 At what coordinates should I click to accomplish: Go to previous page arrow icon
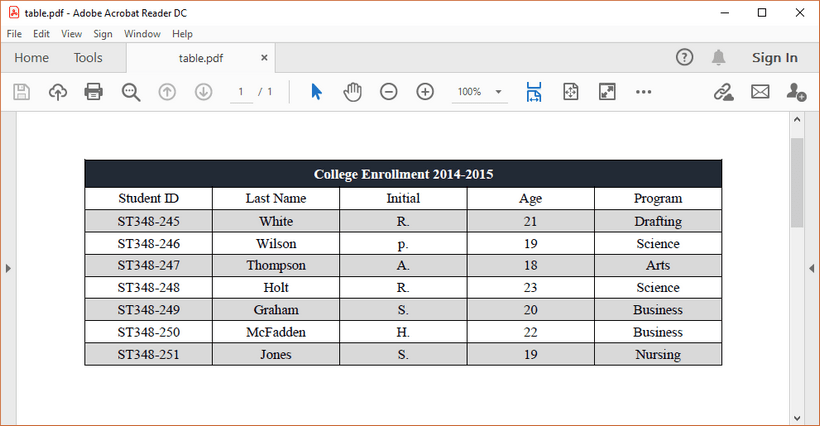point(167,92)
